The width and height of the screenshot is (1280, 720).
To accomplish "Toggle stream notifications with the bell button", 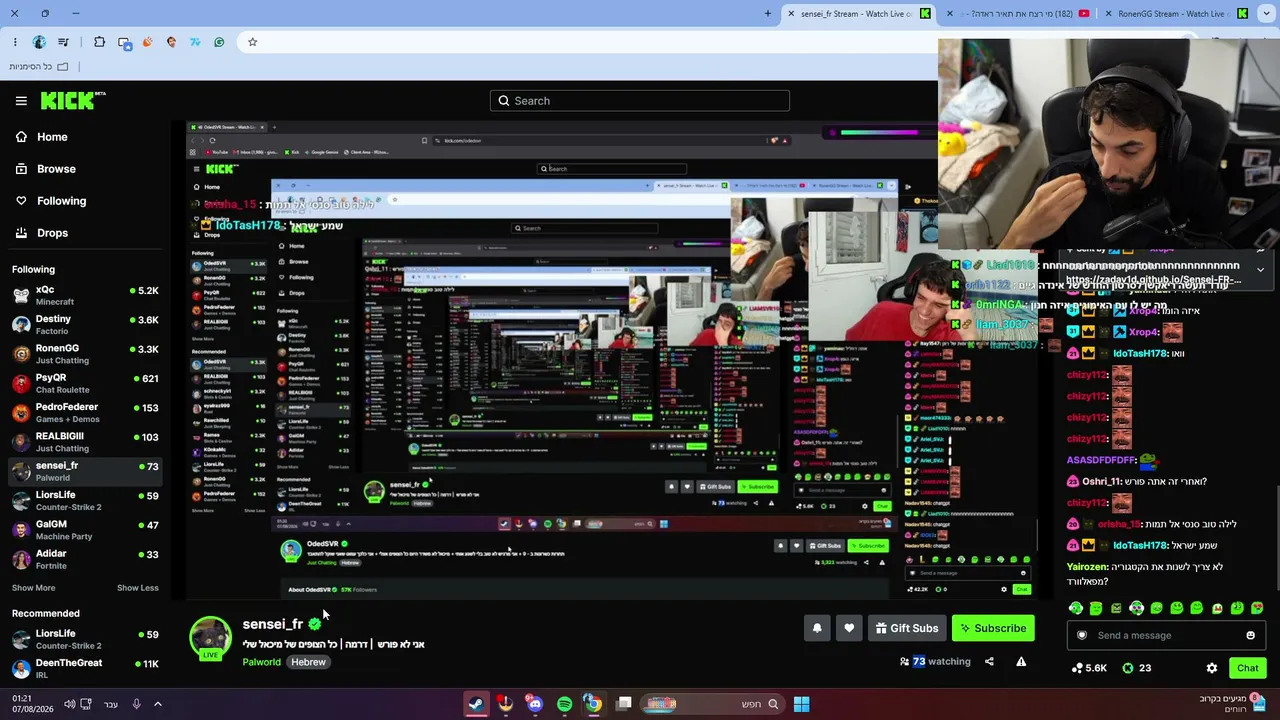I will [x=817, y=628].
